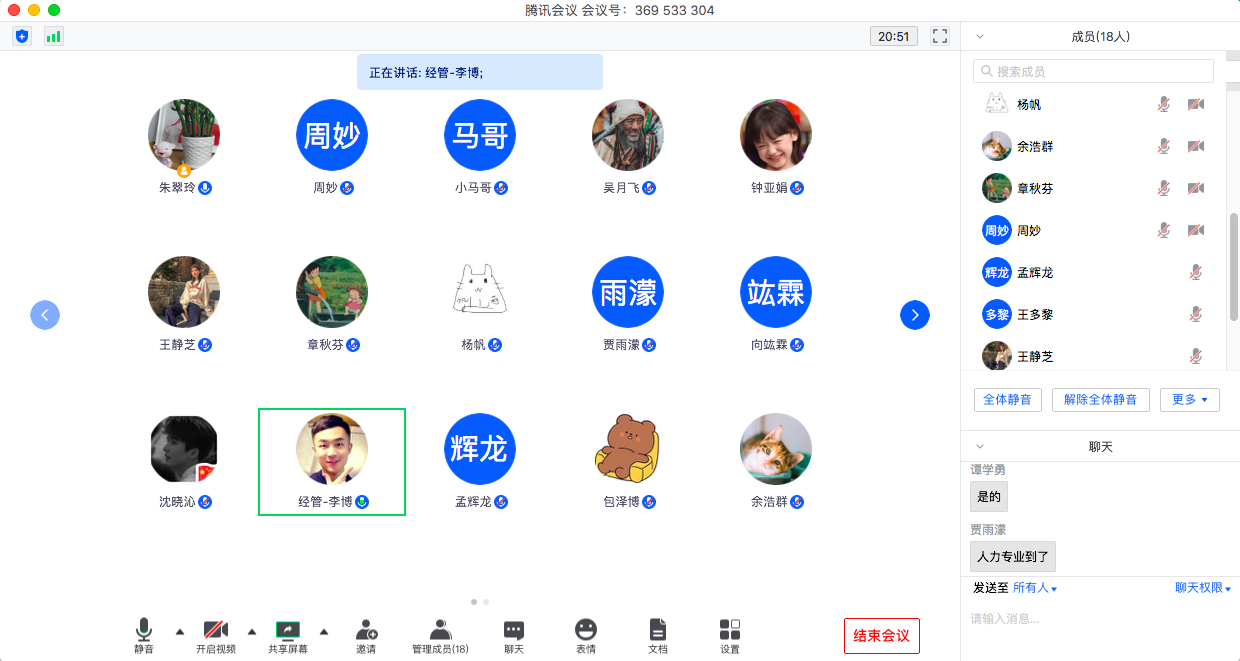Image resolution: width=1240 pixels, height=661 pixels.
Task: Turn on video with camera button
Action: pyautogui.click(x=216, y=635)
